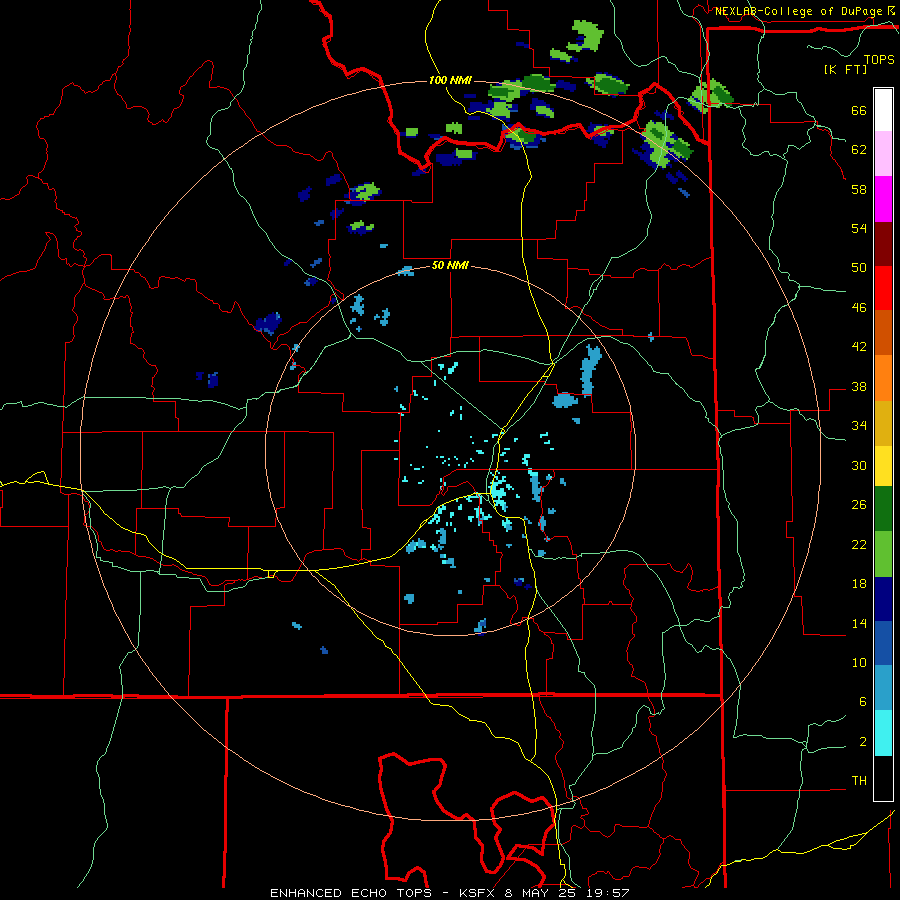The image size is (900, 900).
Task: Click legend scale value 42
Action: click(x=859, y=347)
